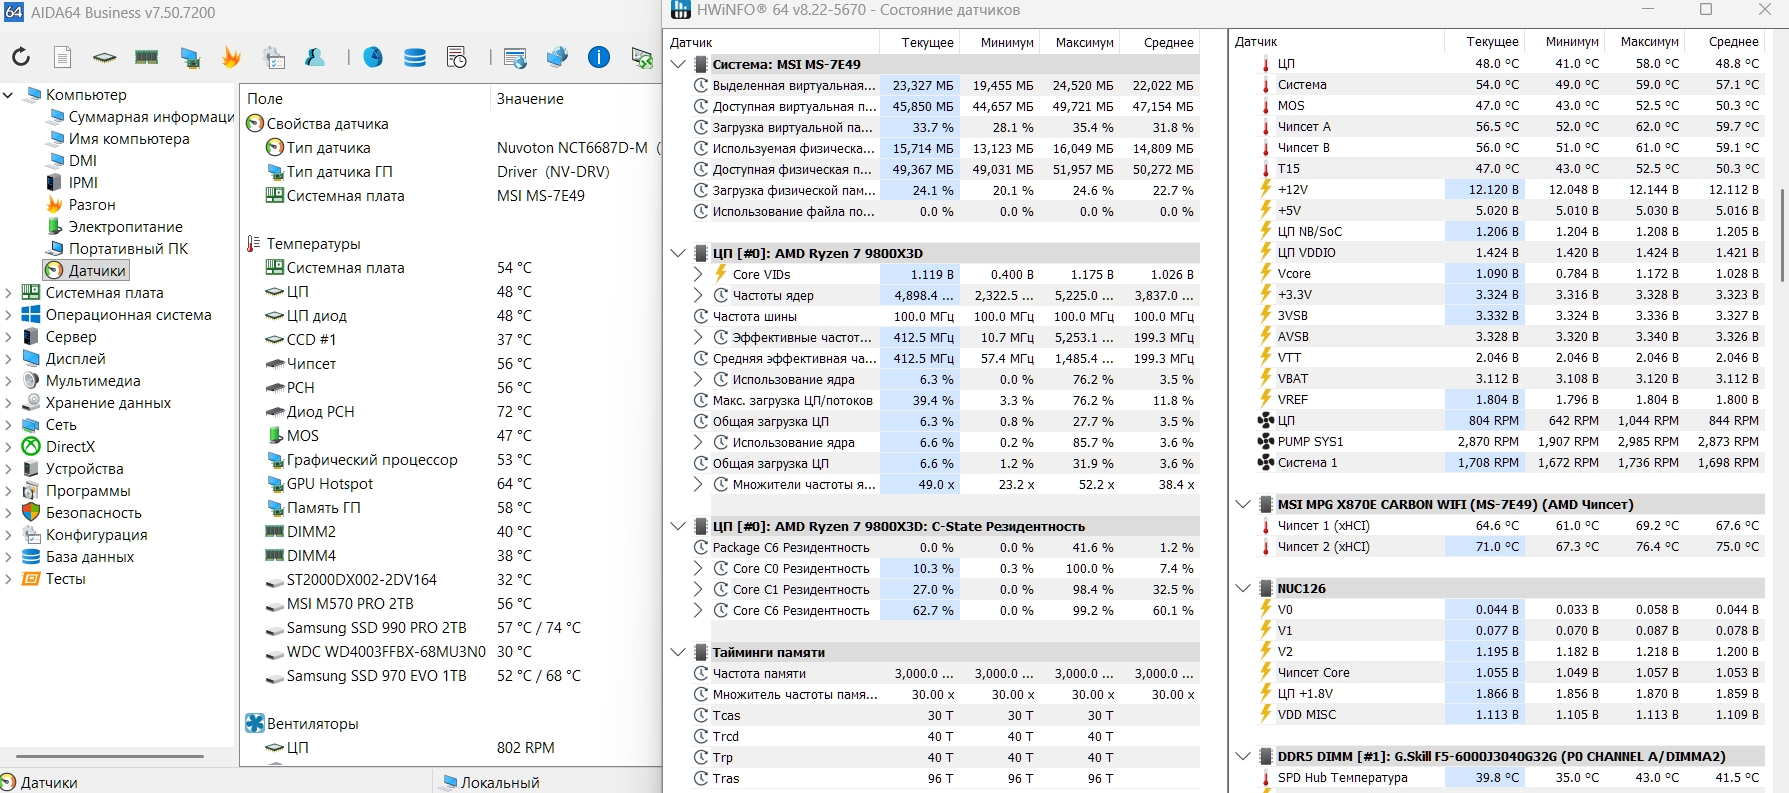
Task: Expand the Системная плата tree node chevron
Action: [8, 293]
